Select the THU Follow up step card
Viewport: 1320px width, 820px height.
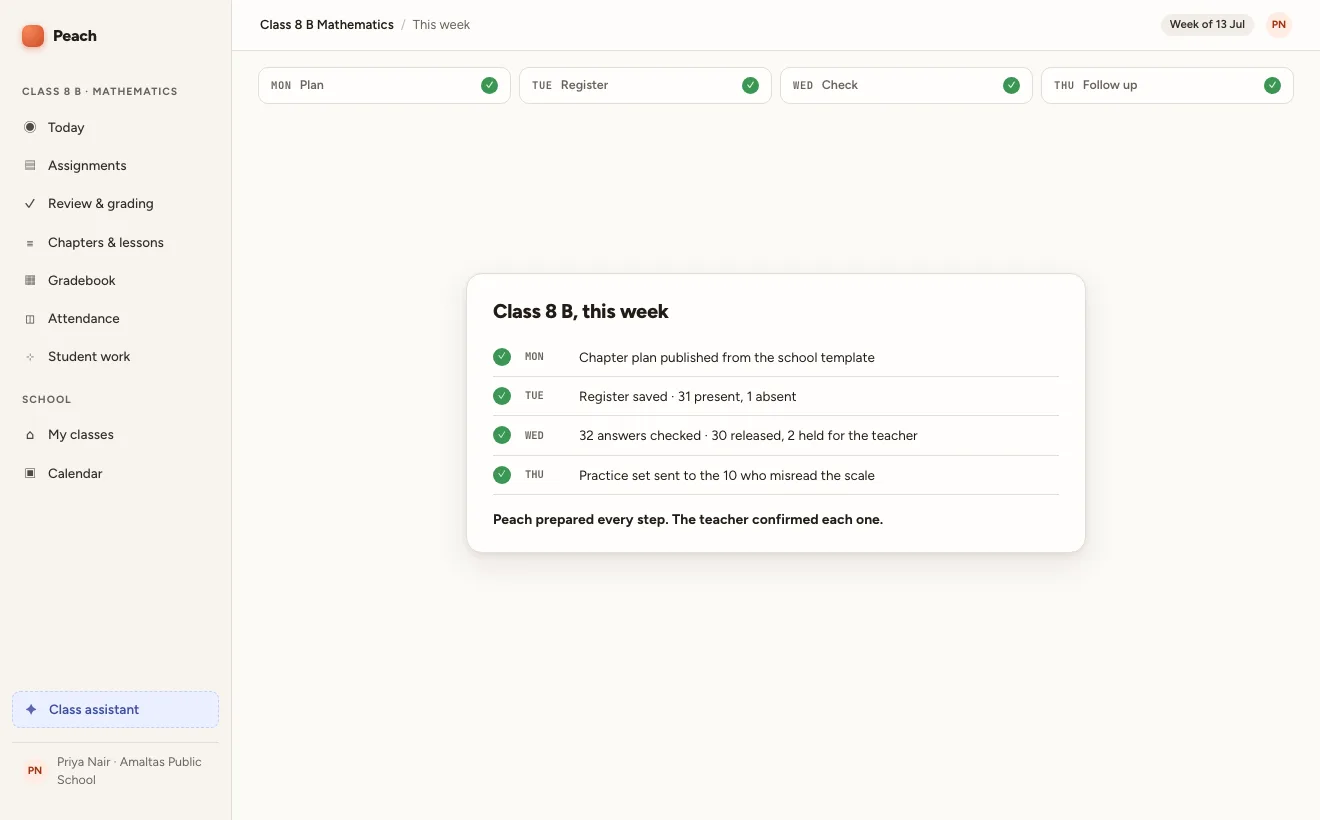(x=1167, y=85)
